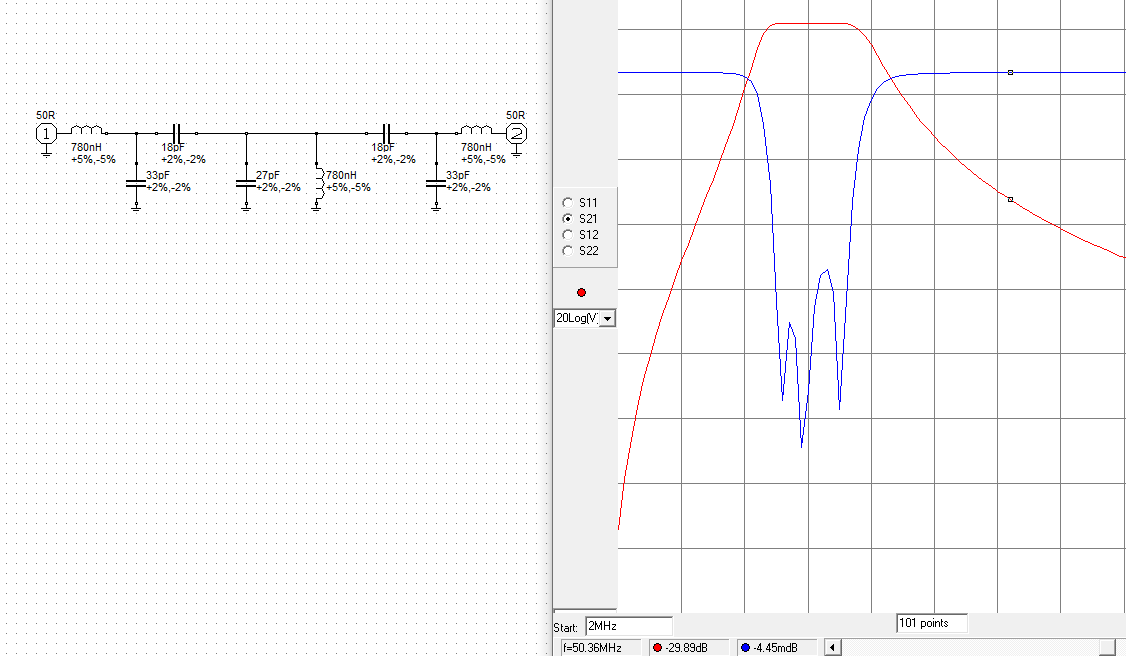Image resolution: width=1126 pixels, height=656 pixels.
Task: Select the left series 18pF capacitor
Action: [x=177, y=133]
